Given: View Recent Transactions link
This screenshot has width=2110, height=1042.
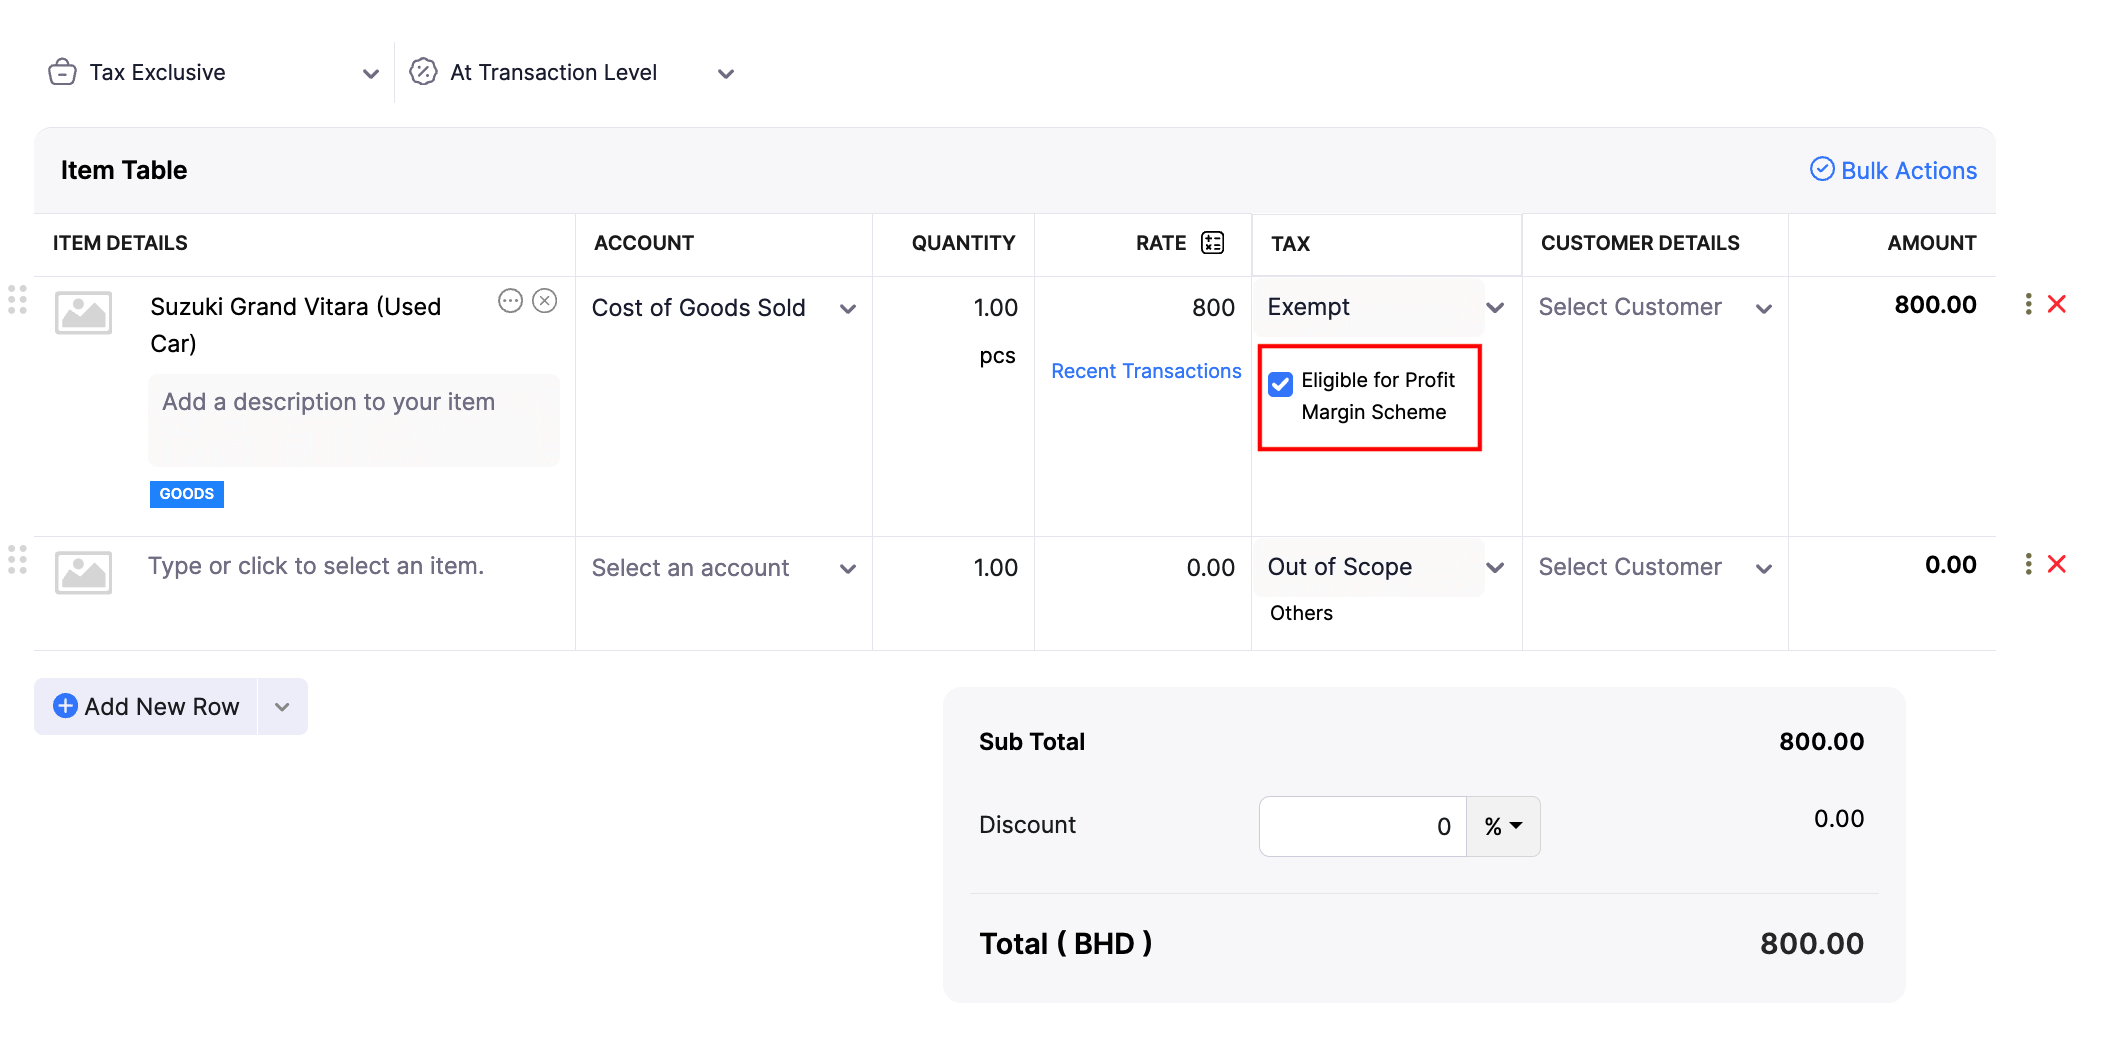Looking at the screenshot, I should 1146,371.
